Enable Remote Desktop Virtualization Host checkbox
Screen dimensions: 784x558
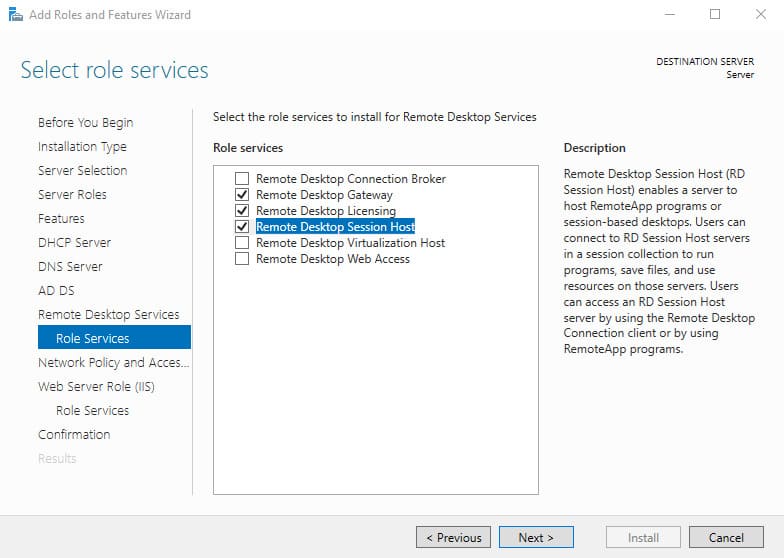point(242,243)
